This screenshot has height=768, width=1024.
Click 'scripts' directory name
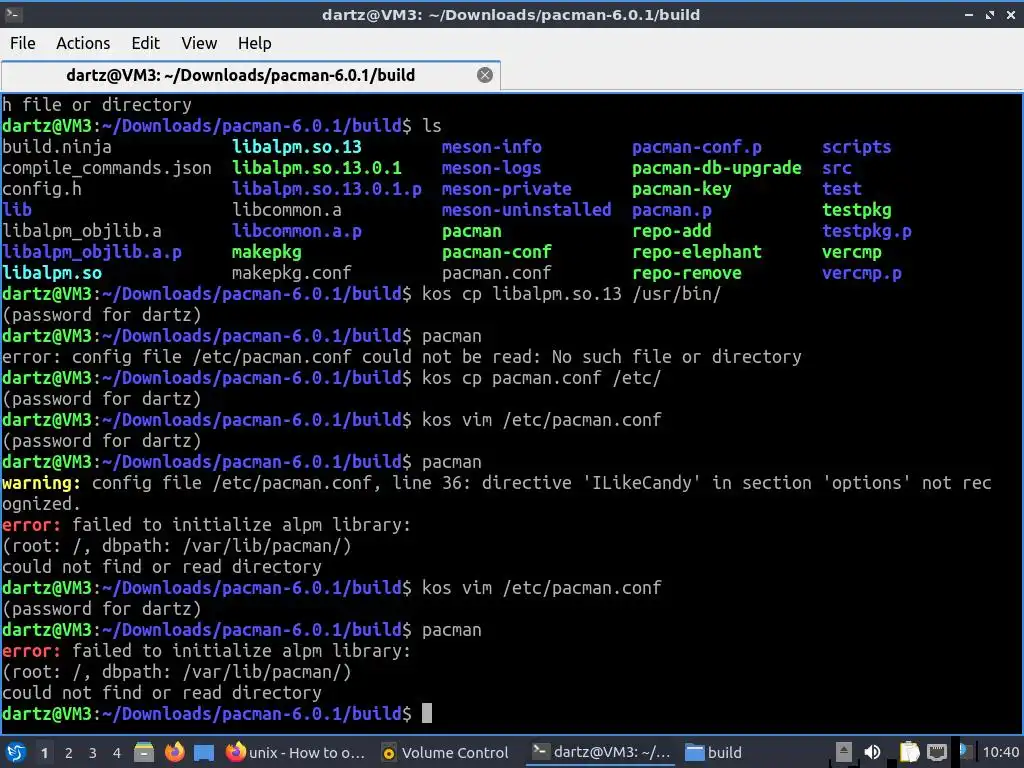click(856, 147)
